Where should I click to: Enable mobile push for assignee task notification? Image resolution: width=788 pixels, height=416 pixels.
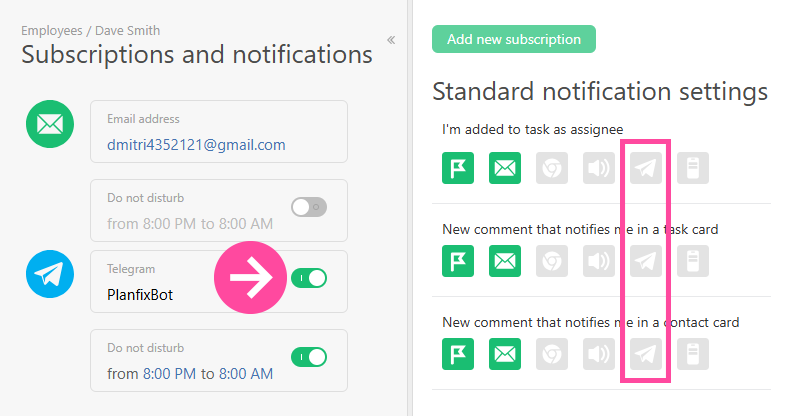click(692, 168)
